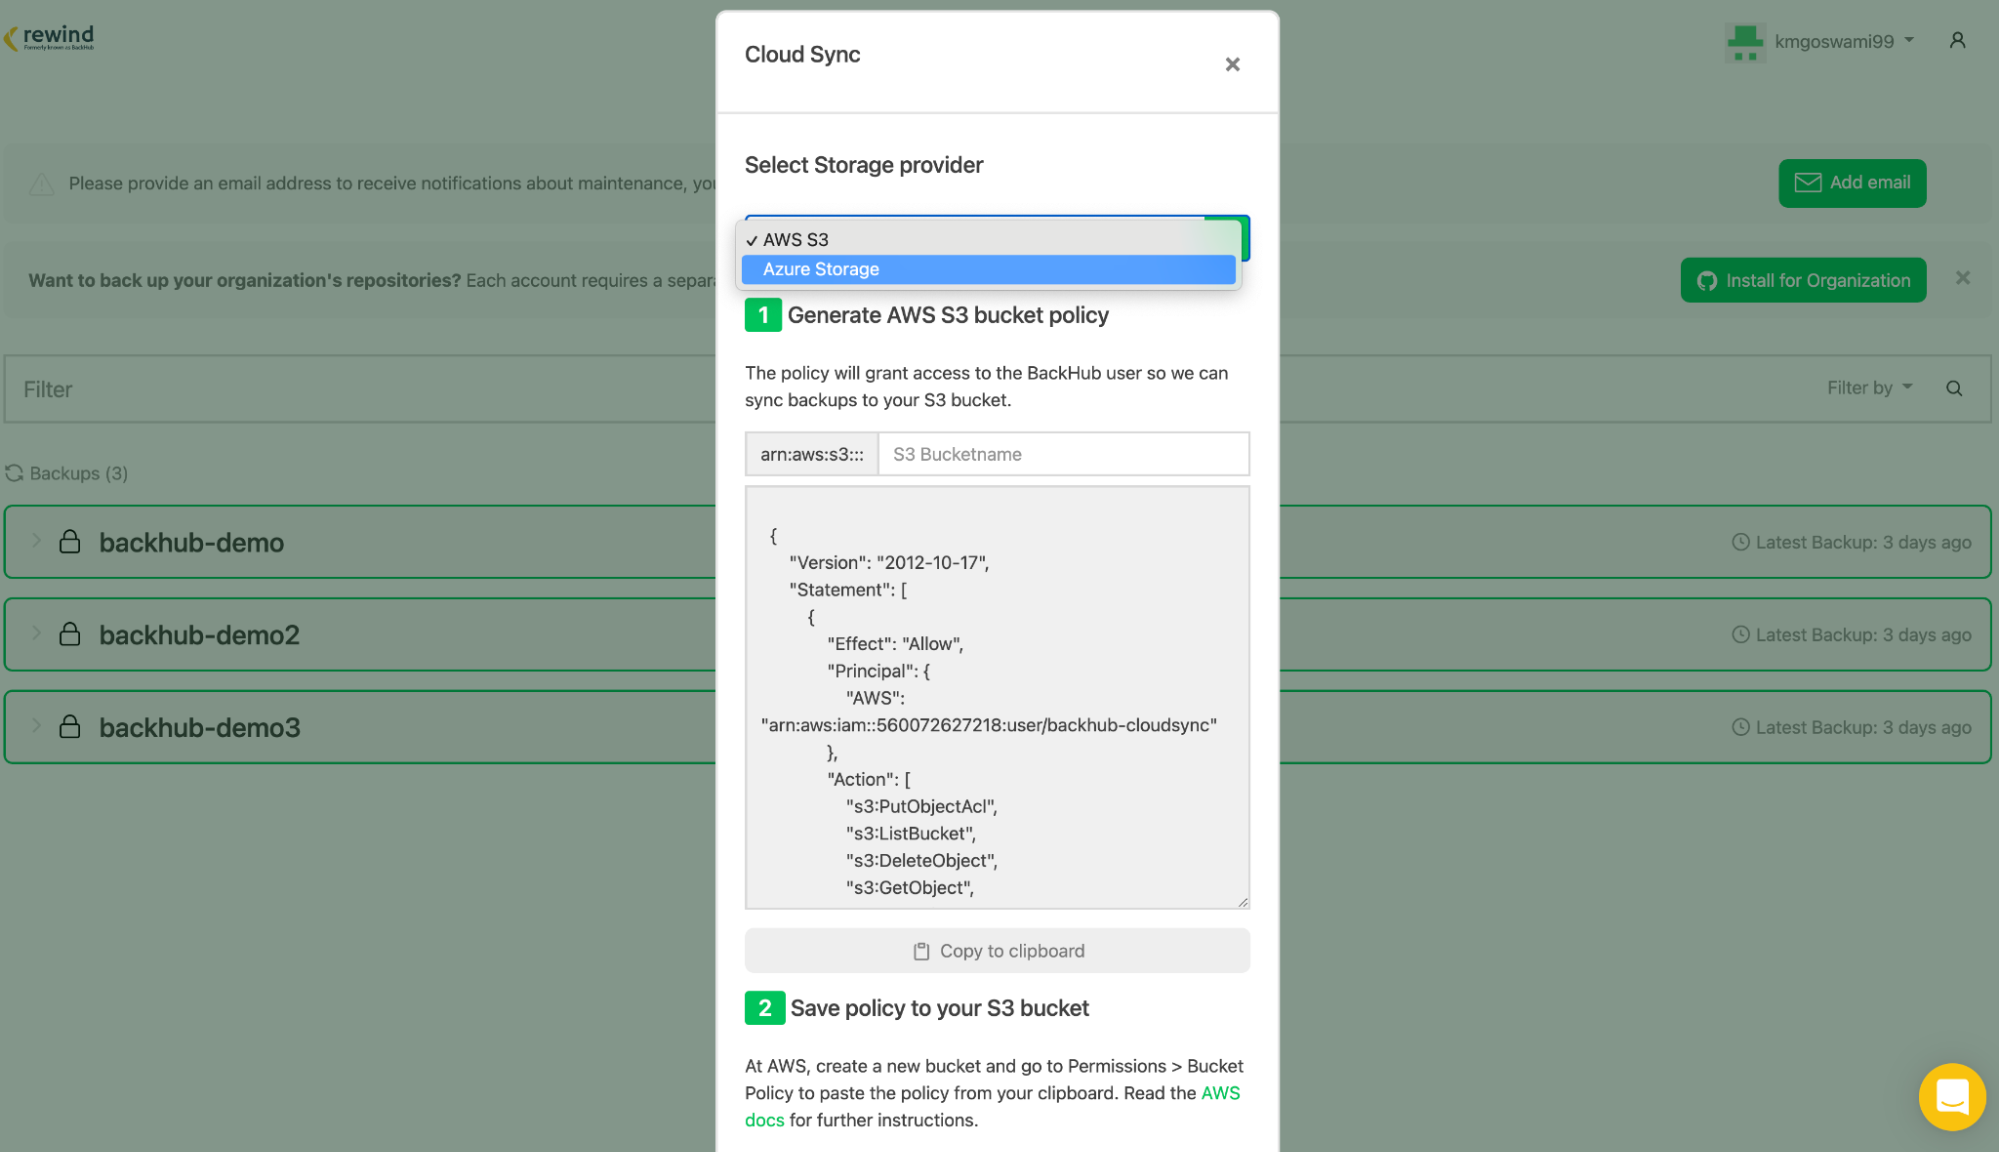Choose AWS S3 option in dropdown
1999x1152 pixels.
point(988,240)
